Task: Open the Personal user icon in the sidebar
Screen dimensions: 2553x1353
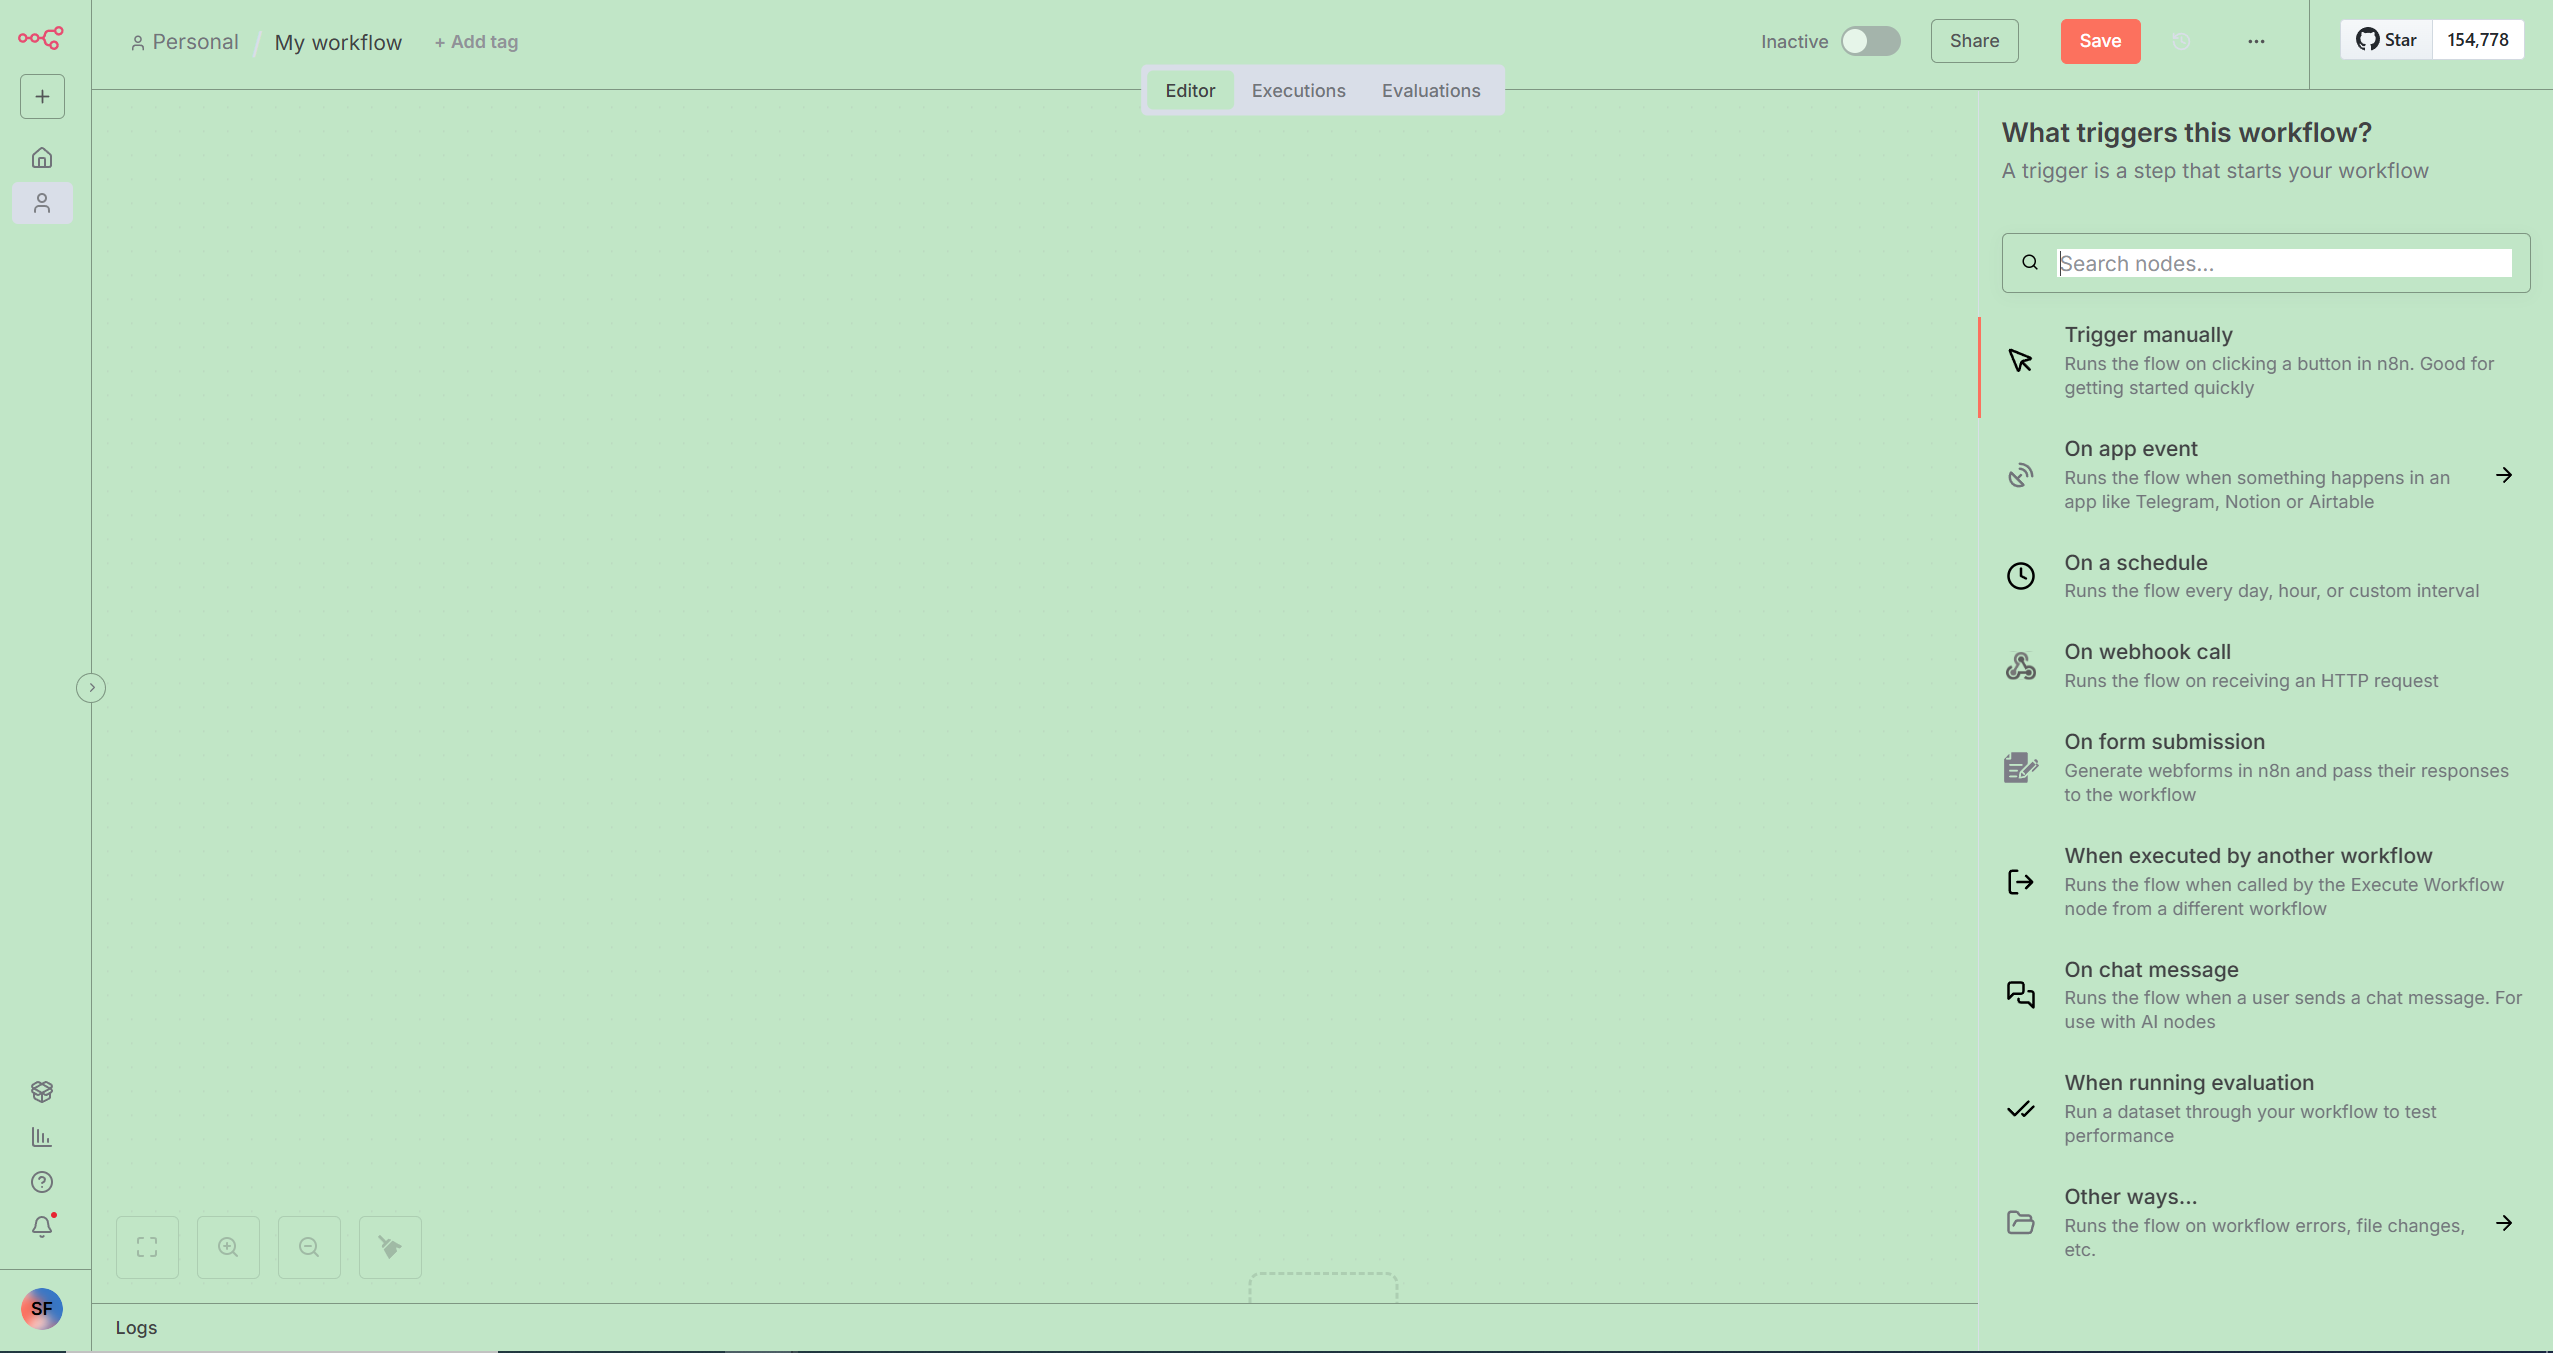Action: 42,204
